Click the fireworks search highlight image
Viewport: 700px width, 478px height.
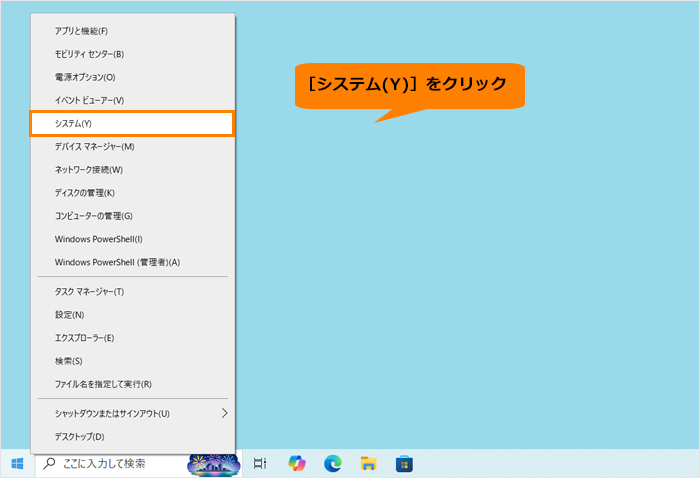click(214, 465)
